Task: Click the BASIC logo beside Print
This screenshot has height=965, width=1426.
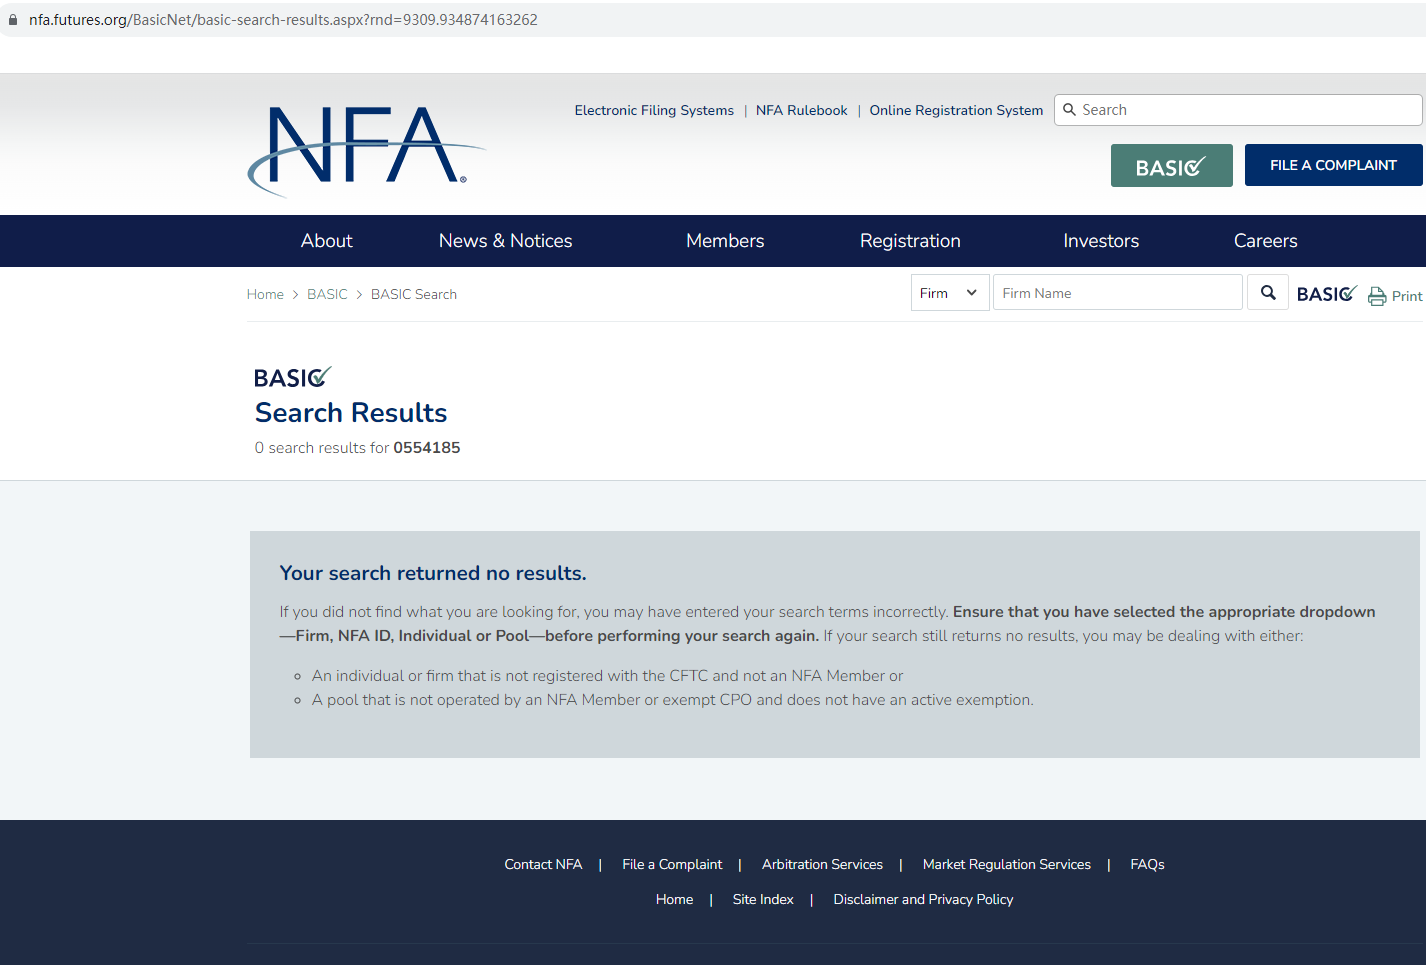Action: point(1327,293)
